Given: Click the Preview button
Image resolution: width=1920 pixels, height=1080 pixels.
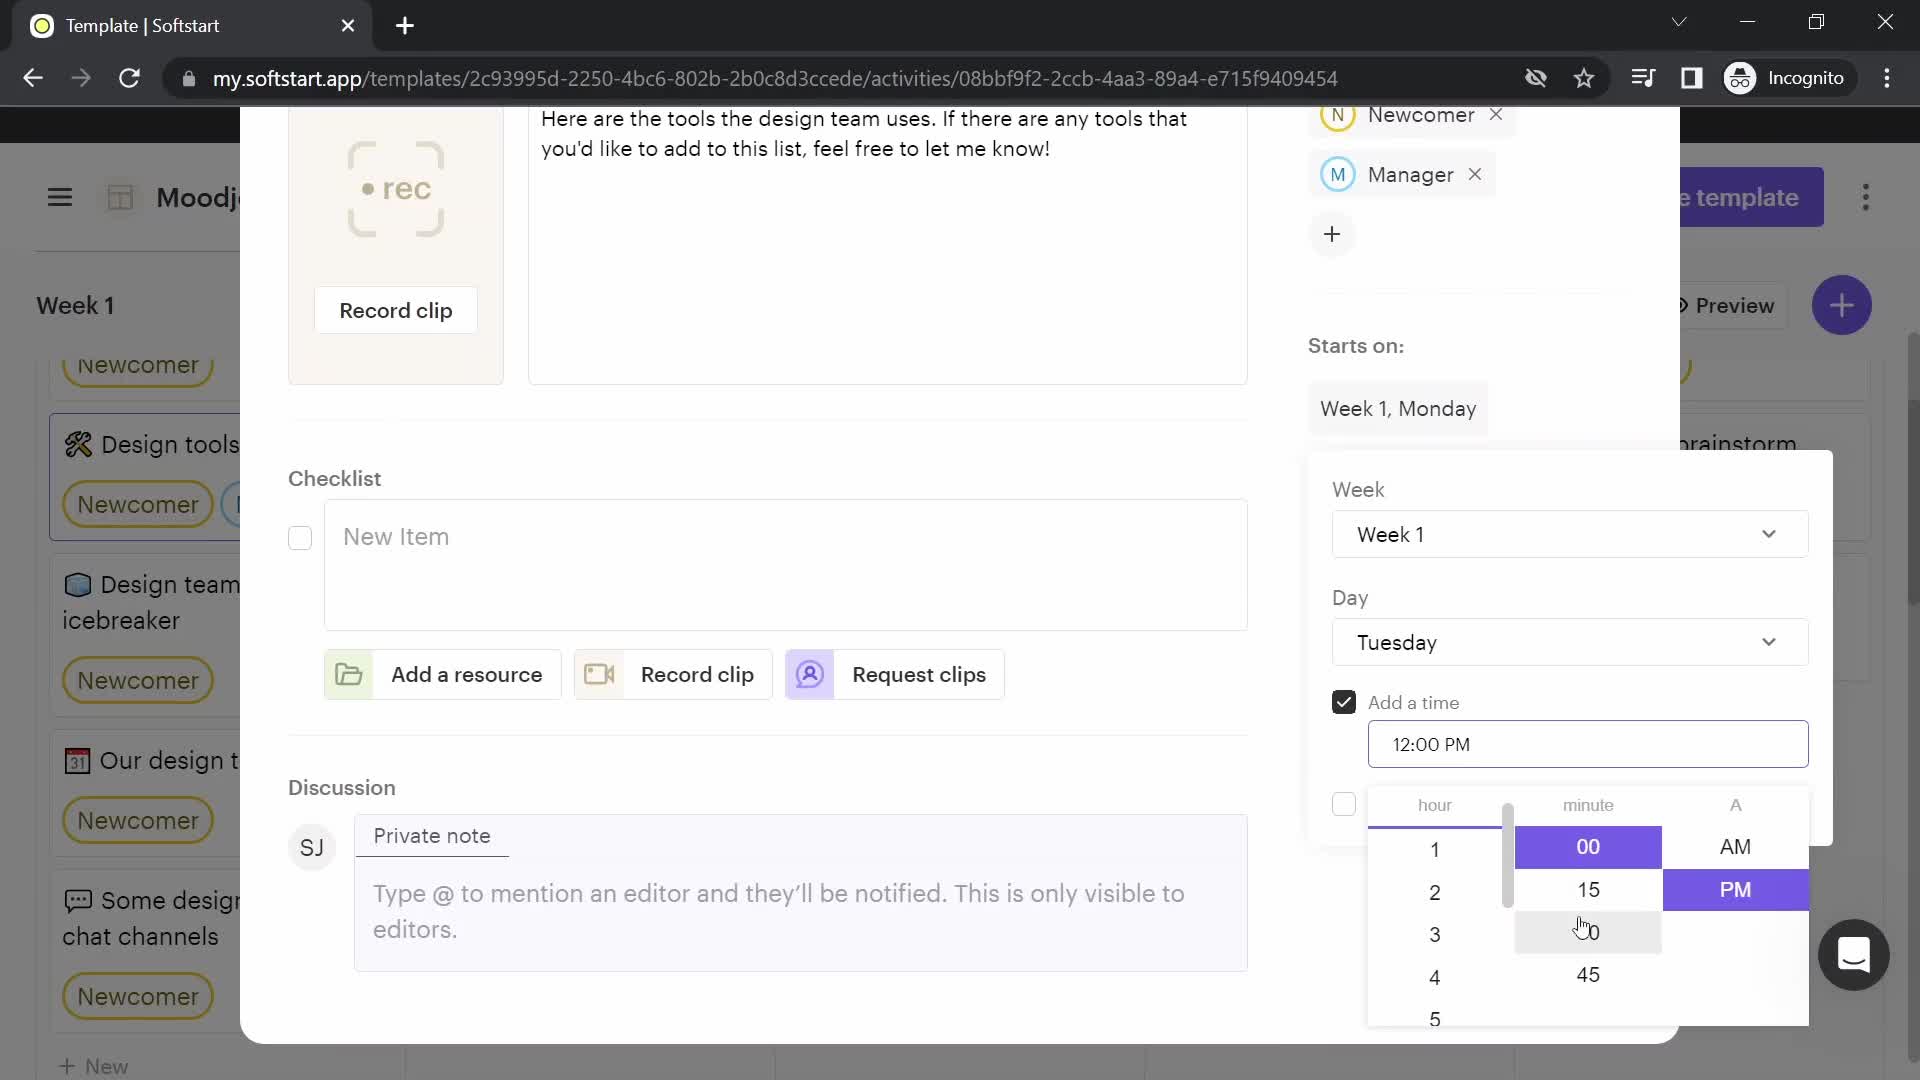Looking at the screenshot, I should (x=1727, y=305).
